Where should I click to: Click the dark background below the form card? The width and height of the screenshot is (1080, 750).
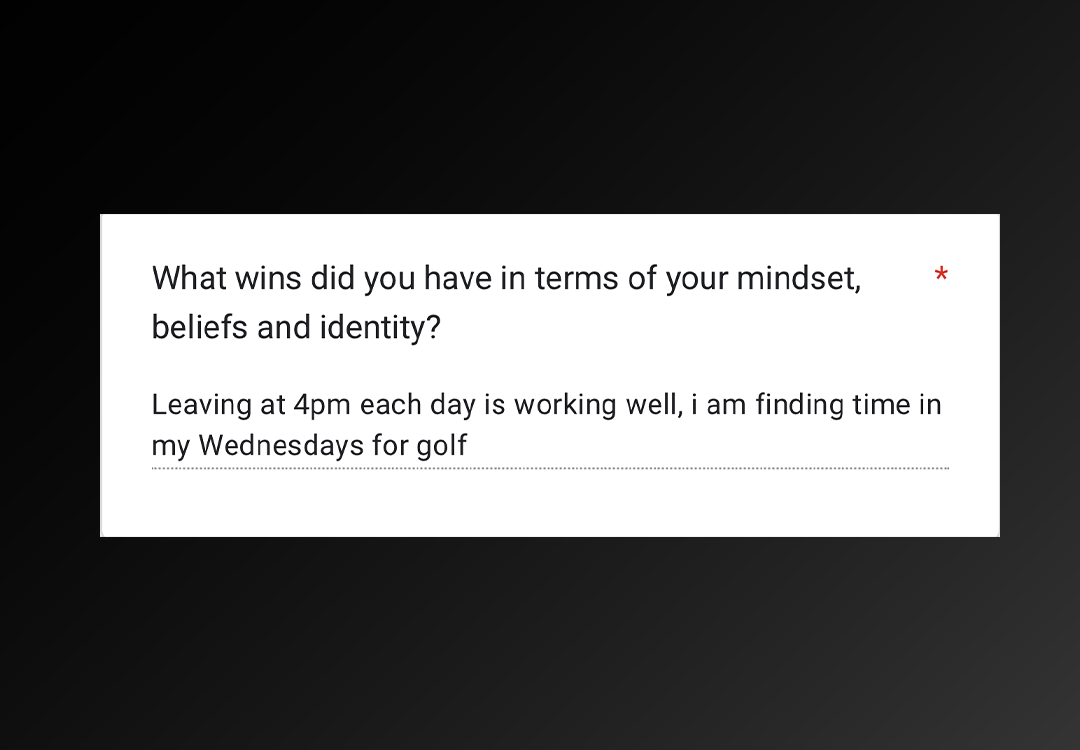[x=540, y=644]
